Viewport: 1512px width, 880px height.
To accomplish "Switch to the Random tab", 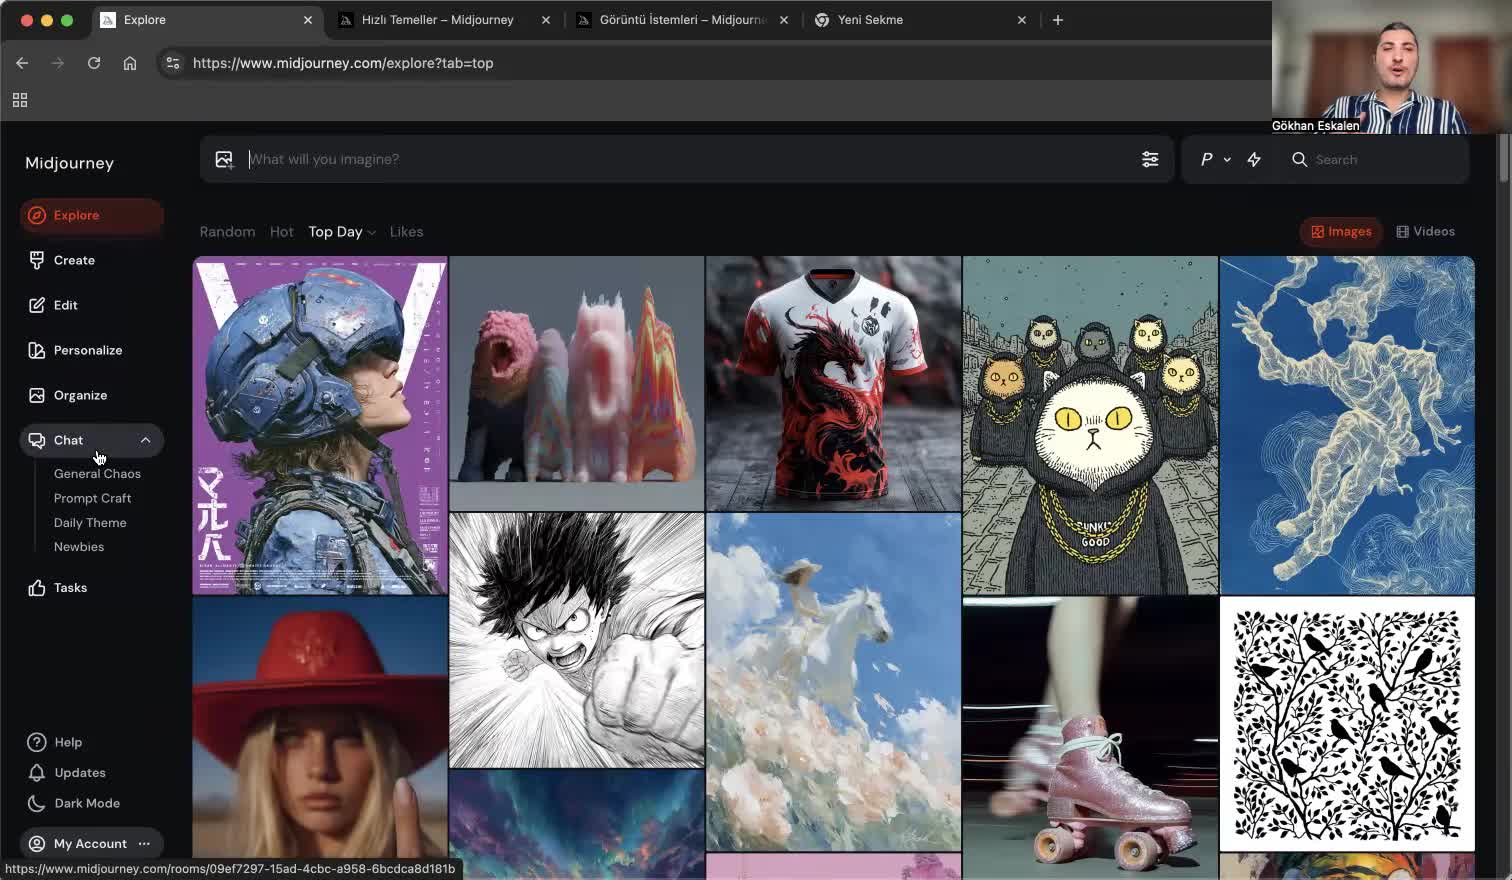I will pyautogui.click(x=227, y=232).
